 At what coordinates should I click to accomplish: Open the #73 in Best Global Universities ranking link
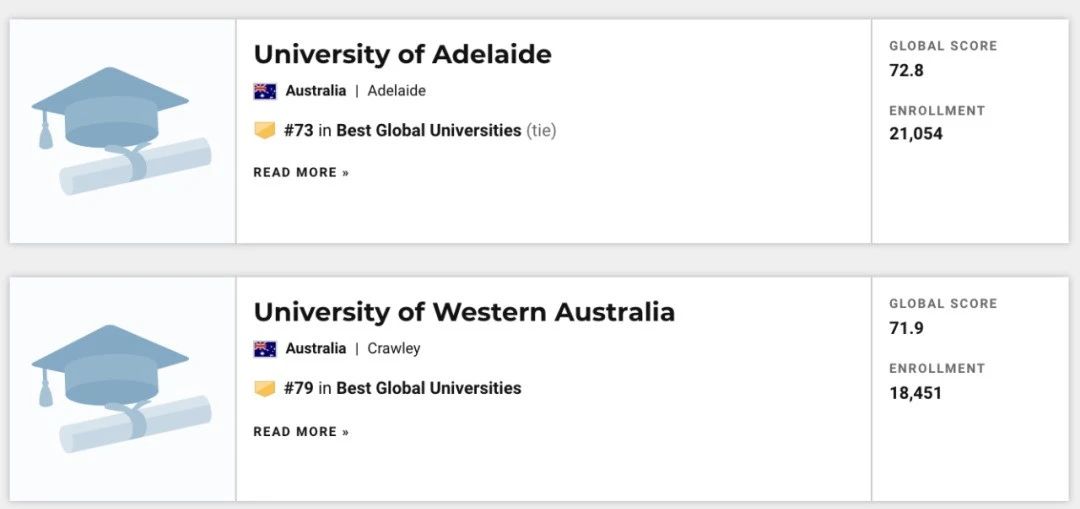click(x=402, y=130)
